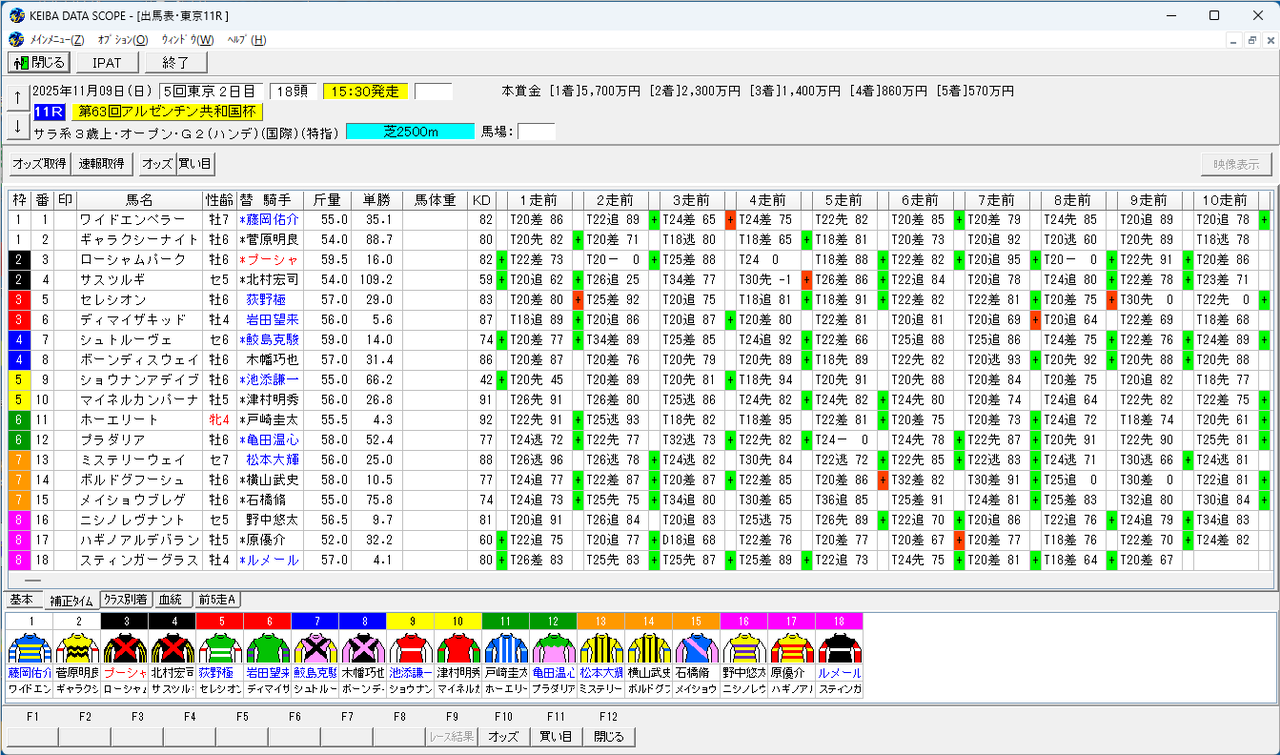
Task: Open the ウィンドウ(W) menu
Action: click(x=187, y=40)
